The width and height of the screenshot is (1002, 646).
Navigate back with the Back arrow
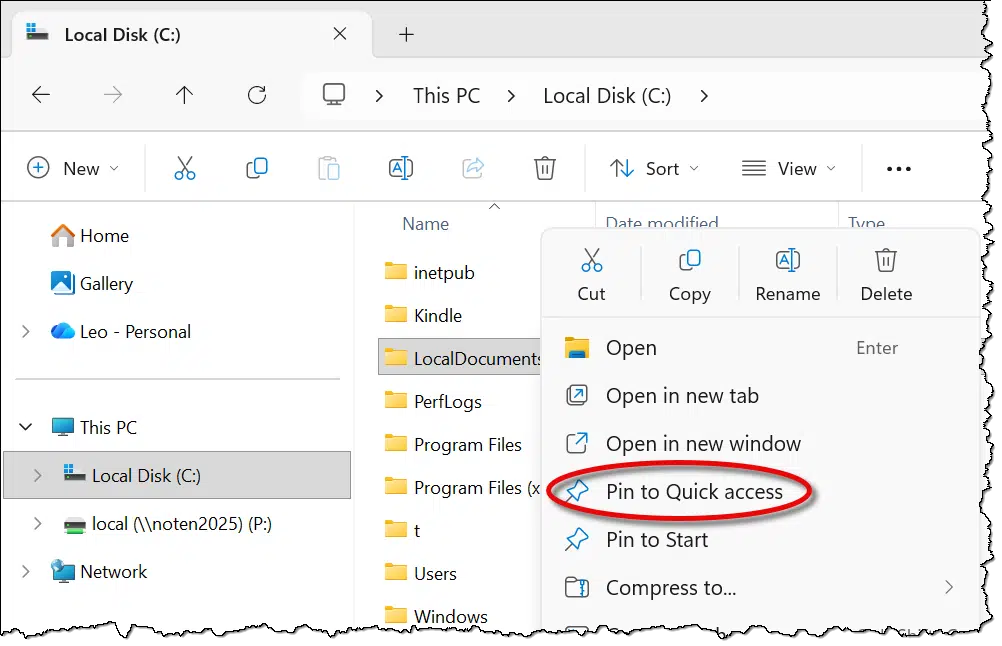[40, 95]
